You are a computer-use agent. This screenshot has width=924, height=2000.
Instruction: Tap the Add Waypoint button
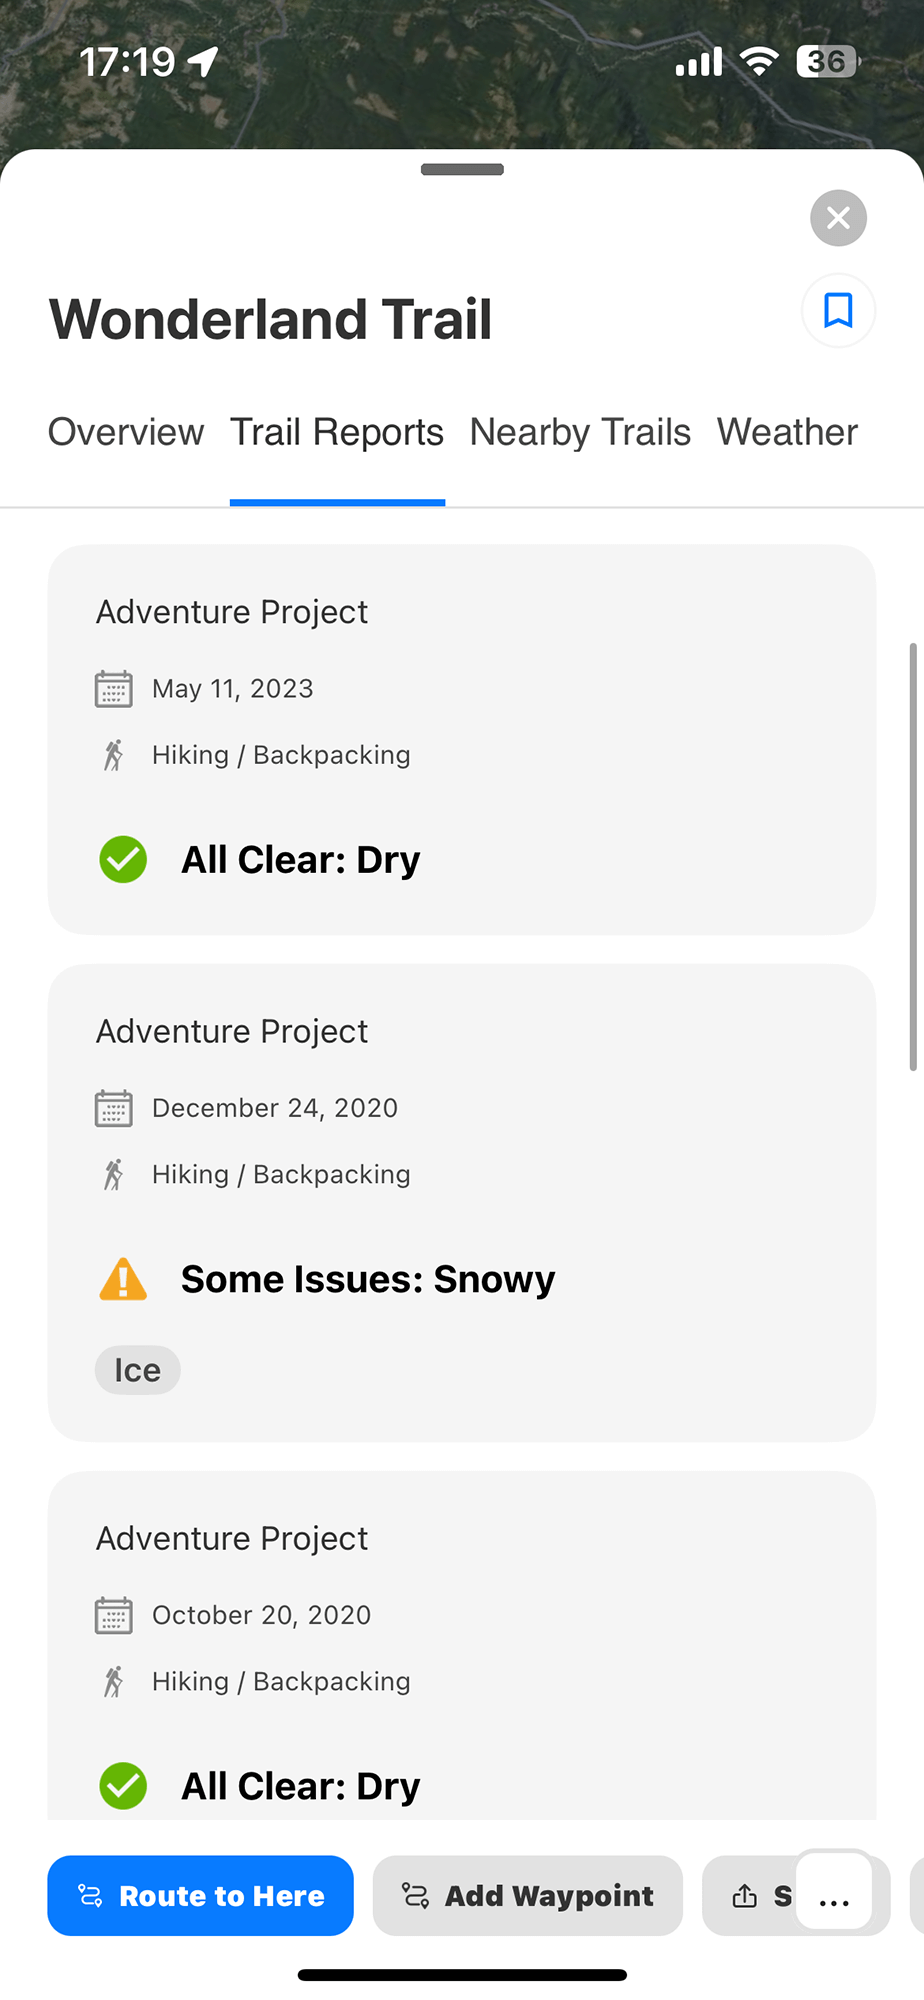[x=528, y=1896]
